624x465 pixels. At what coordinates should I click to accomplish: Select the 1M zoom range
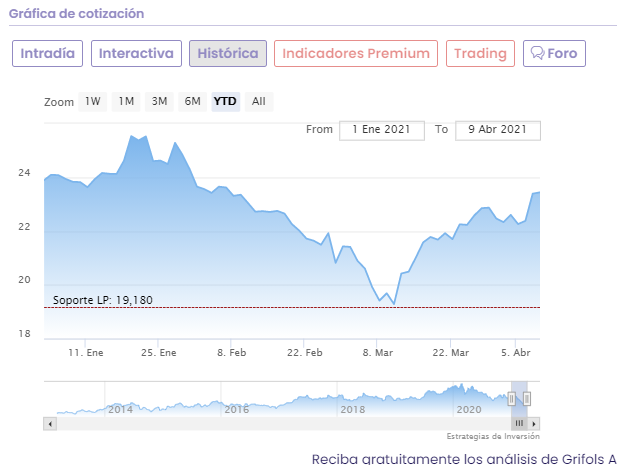[x=125, y=101]
